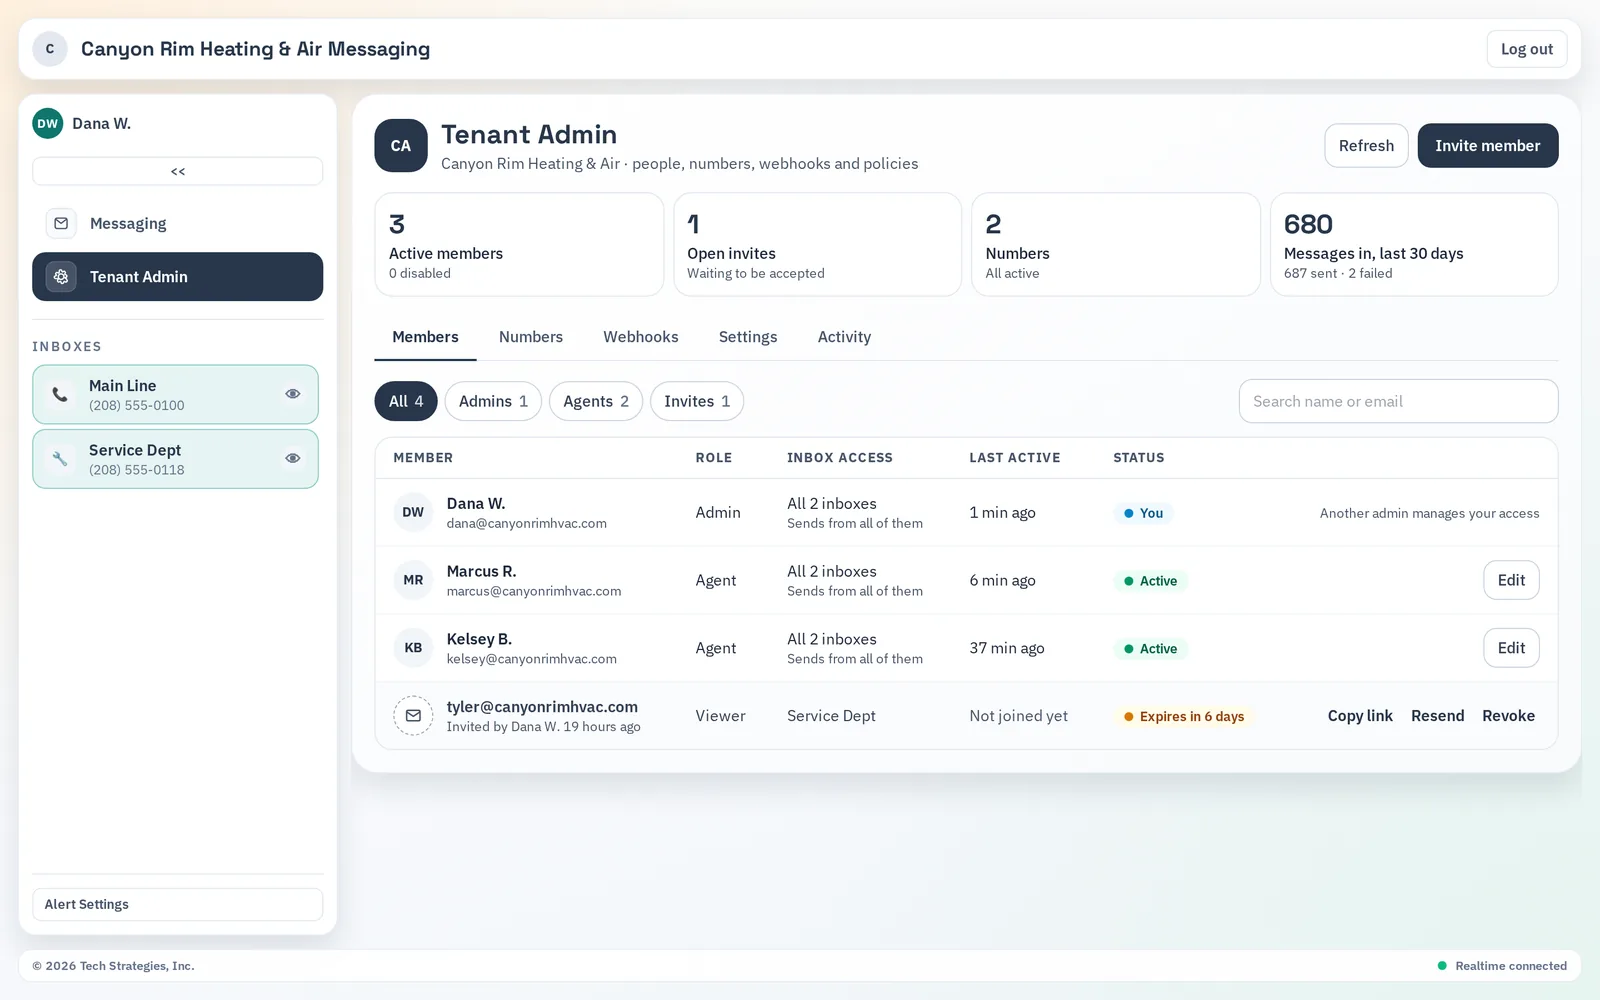Switch to the Numbers tab
This screenshot has width=1600, height=1000.
[531, 337]
